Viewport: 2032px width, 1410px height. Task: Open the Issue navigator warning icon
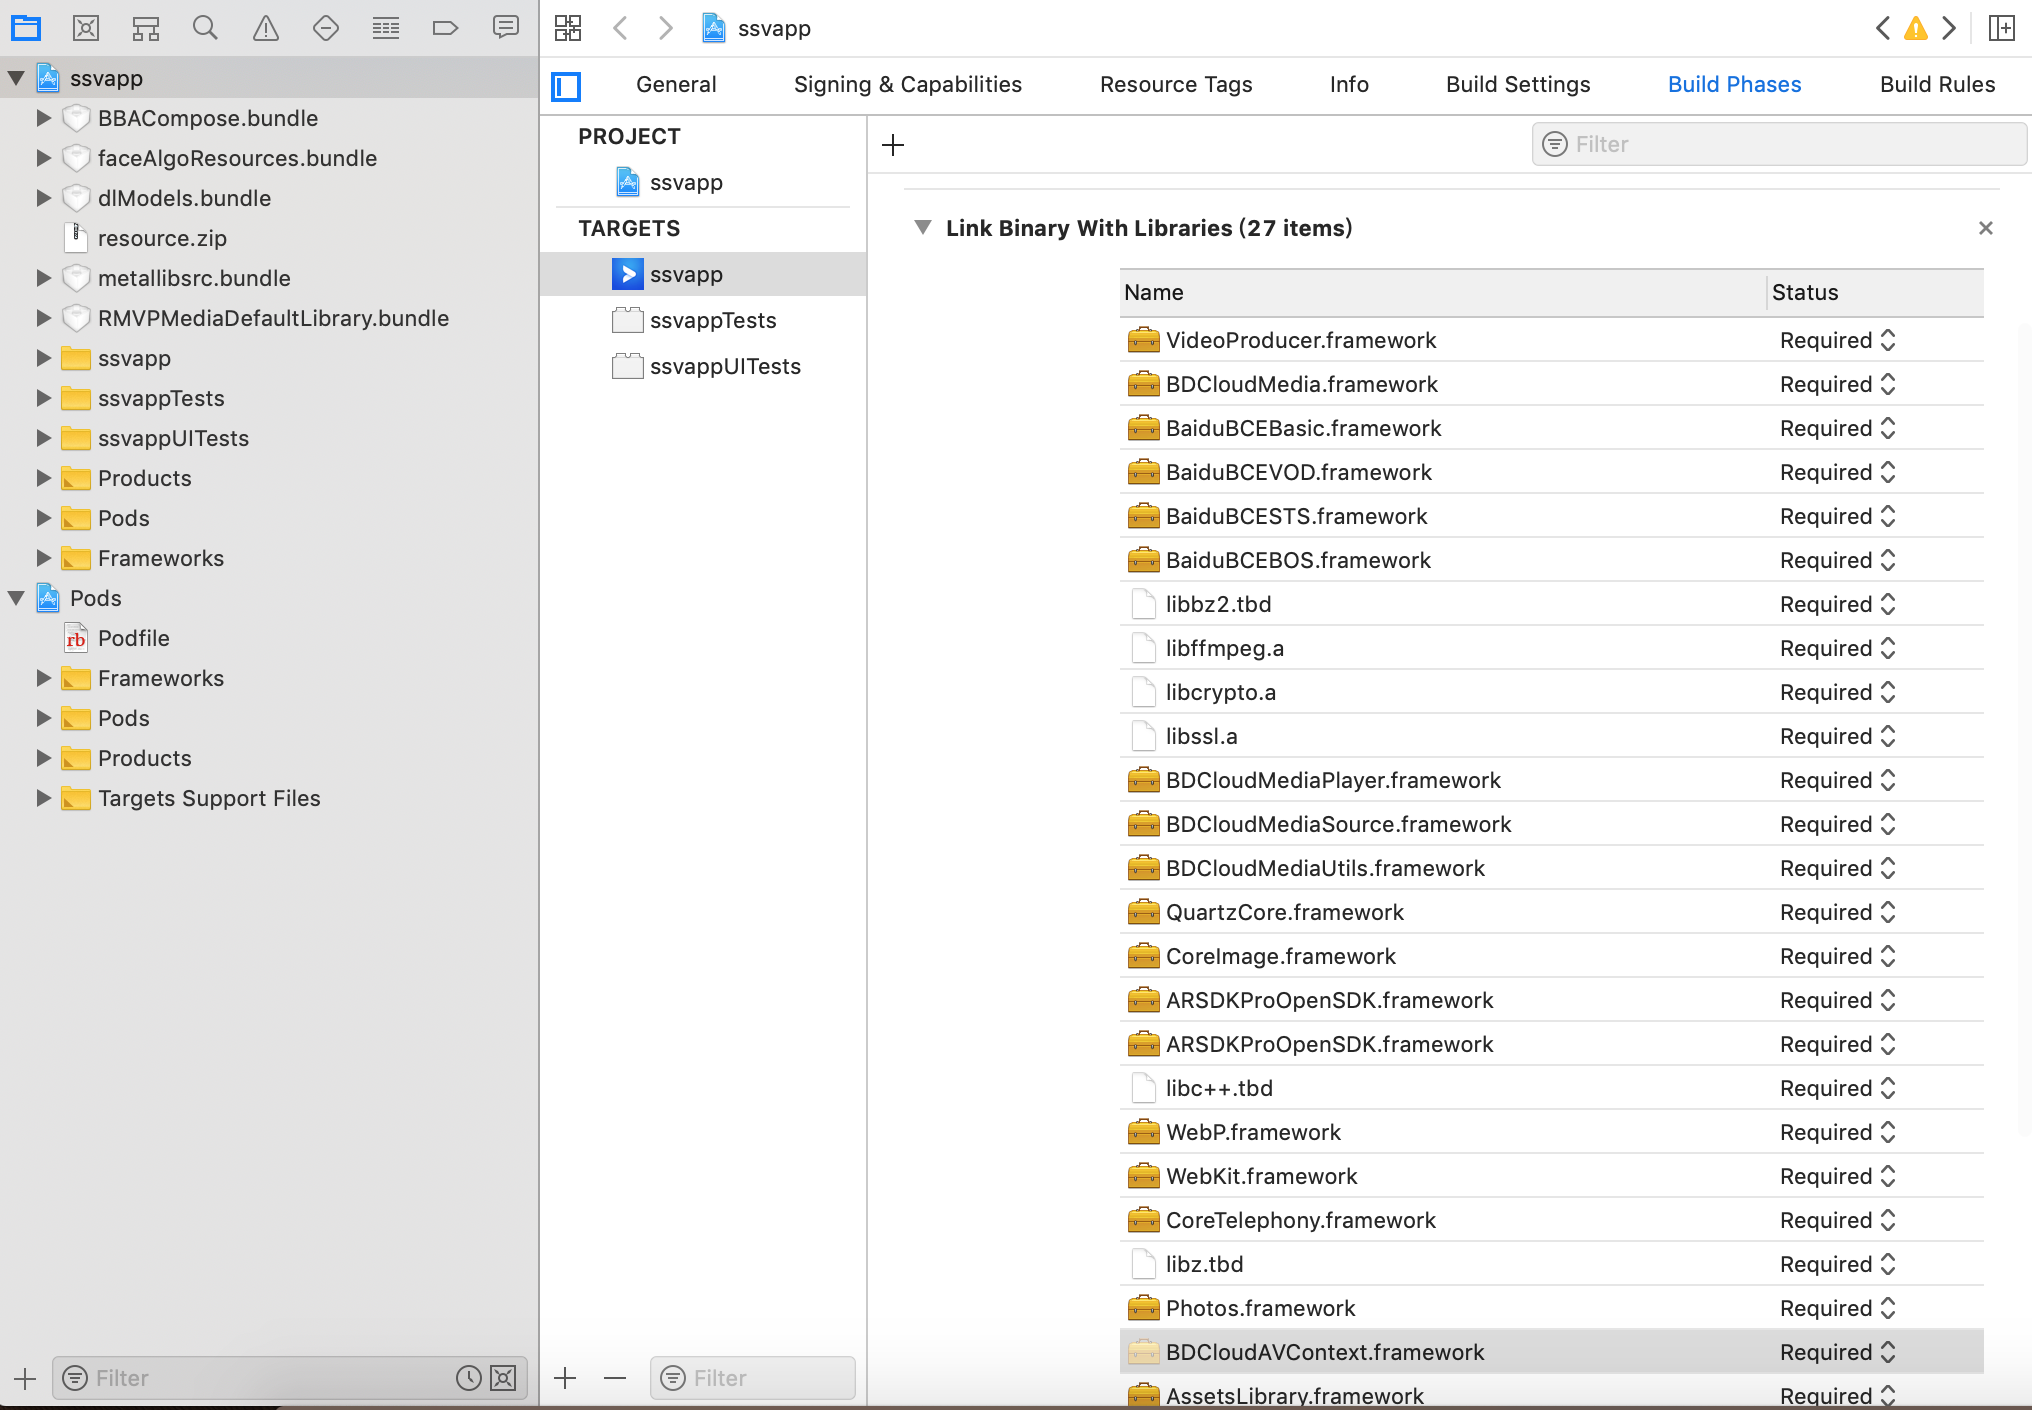click(x=266, y=28)
